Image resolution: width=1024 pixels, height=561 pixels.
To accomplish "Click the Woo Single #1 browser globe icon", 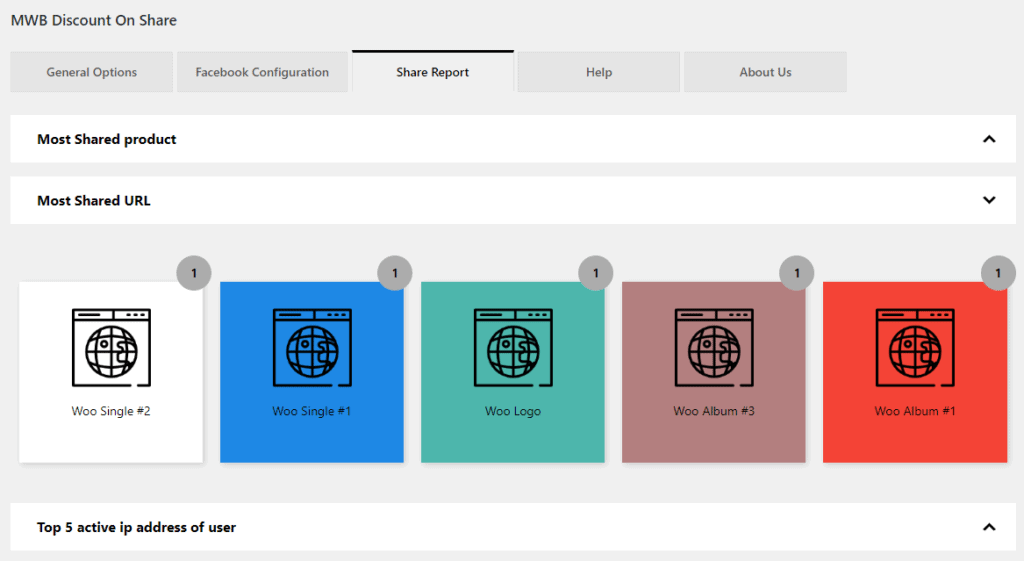I will click(312, 347).
